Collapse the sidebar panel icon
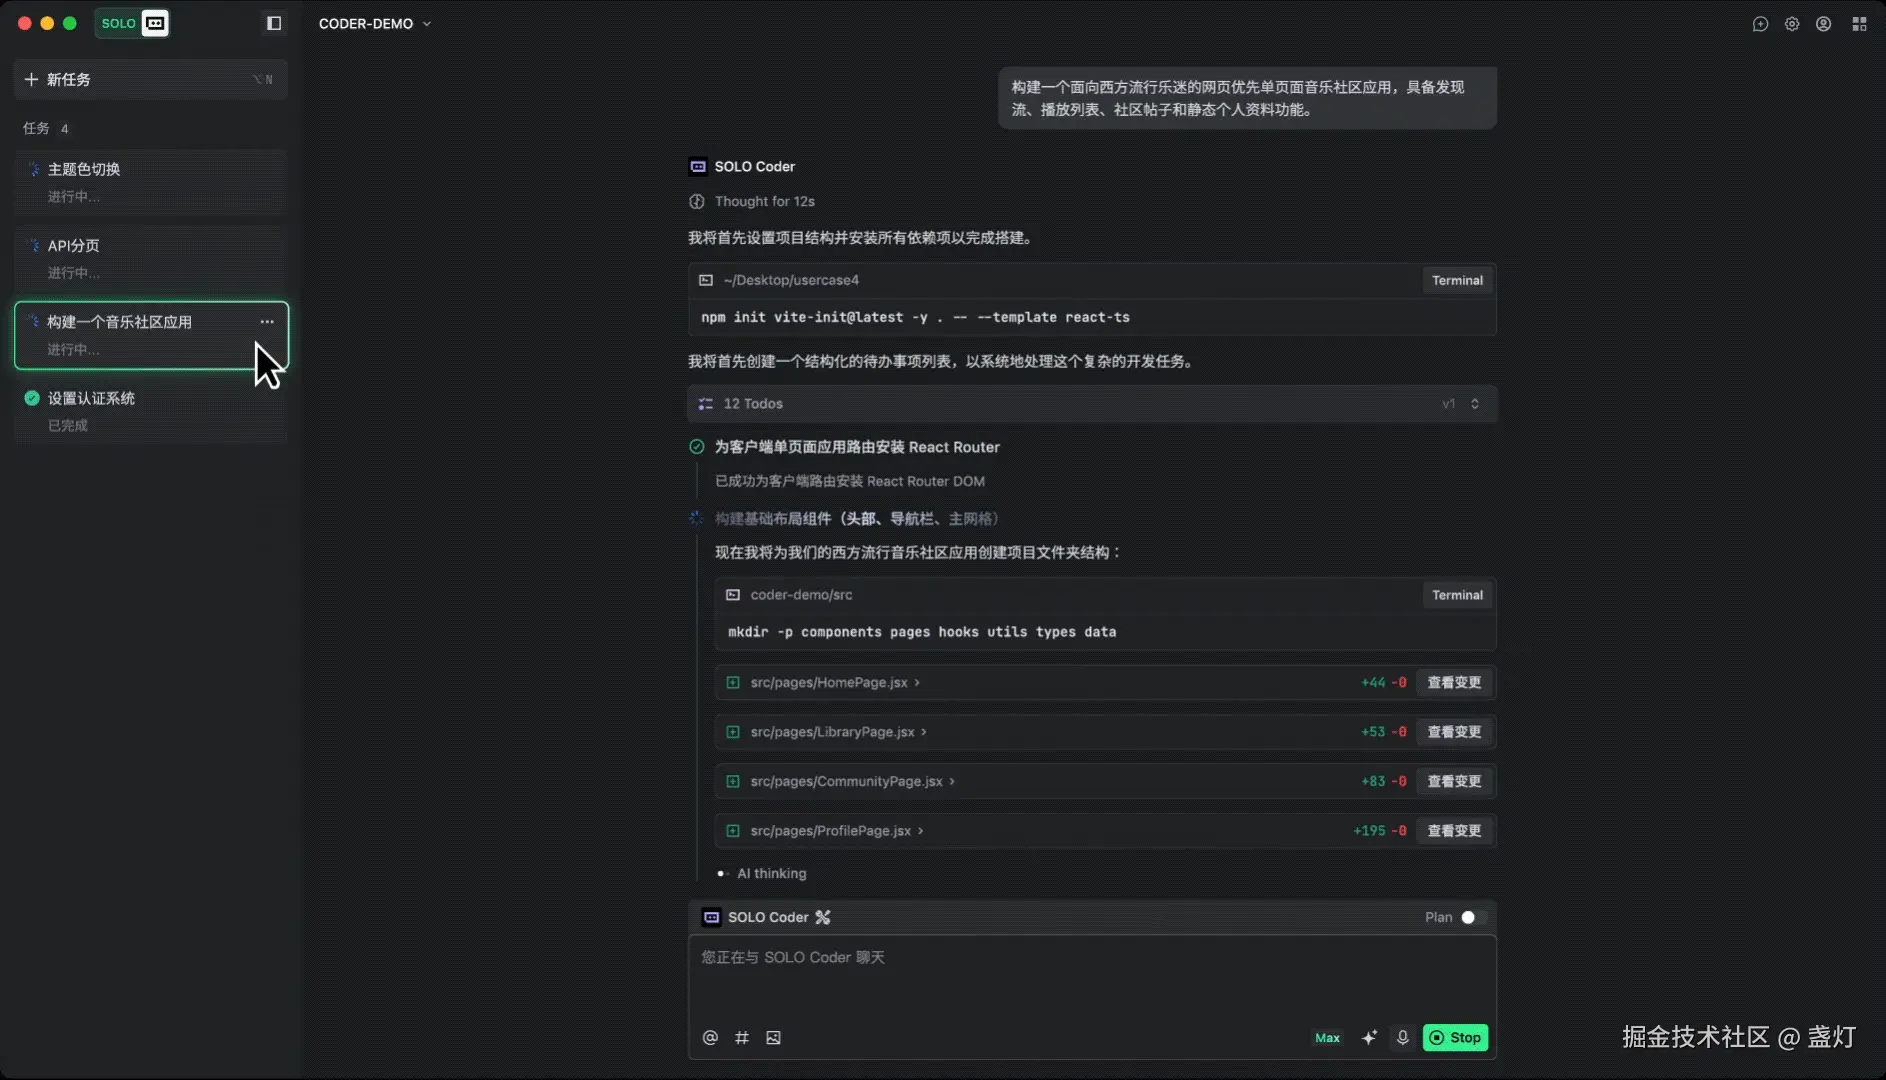 click(x=274, y=23)
